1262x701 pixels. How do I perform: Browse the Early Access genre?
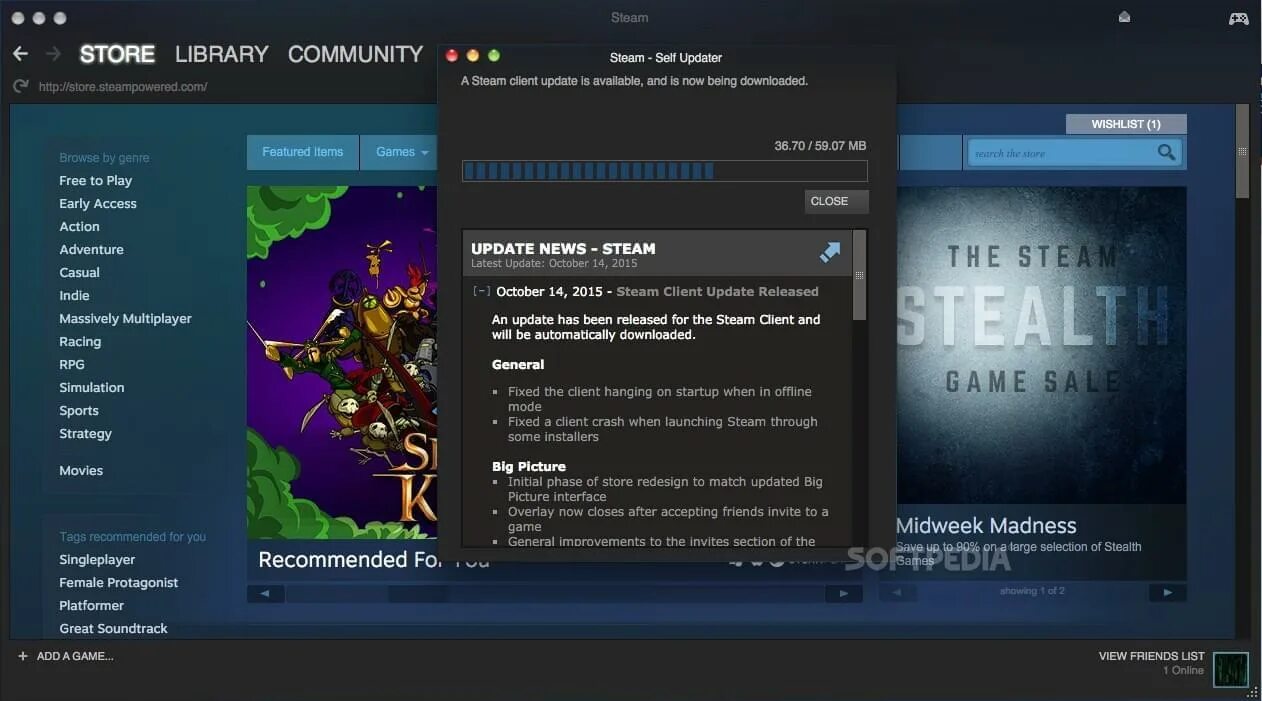click(98, 204)
